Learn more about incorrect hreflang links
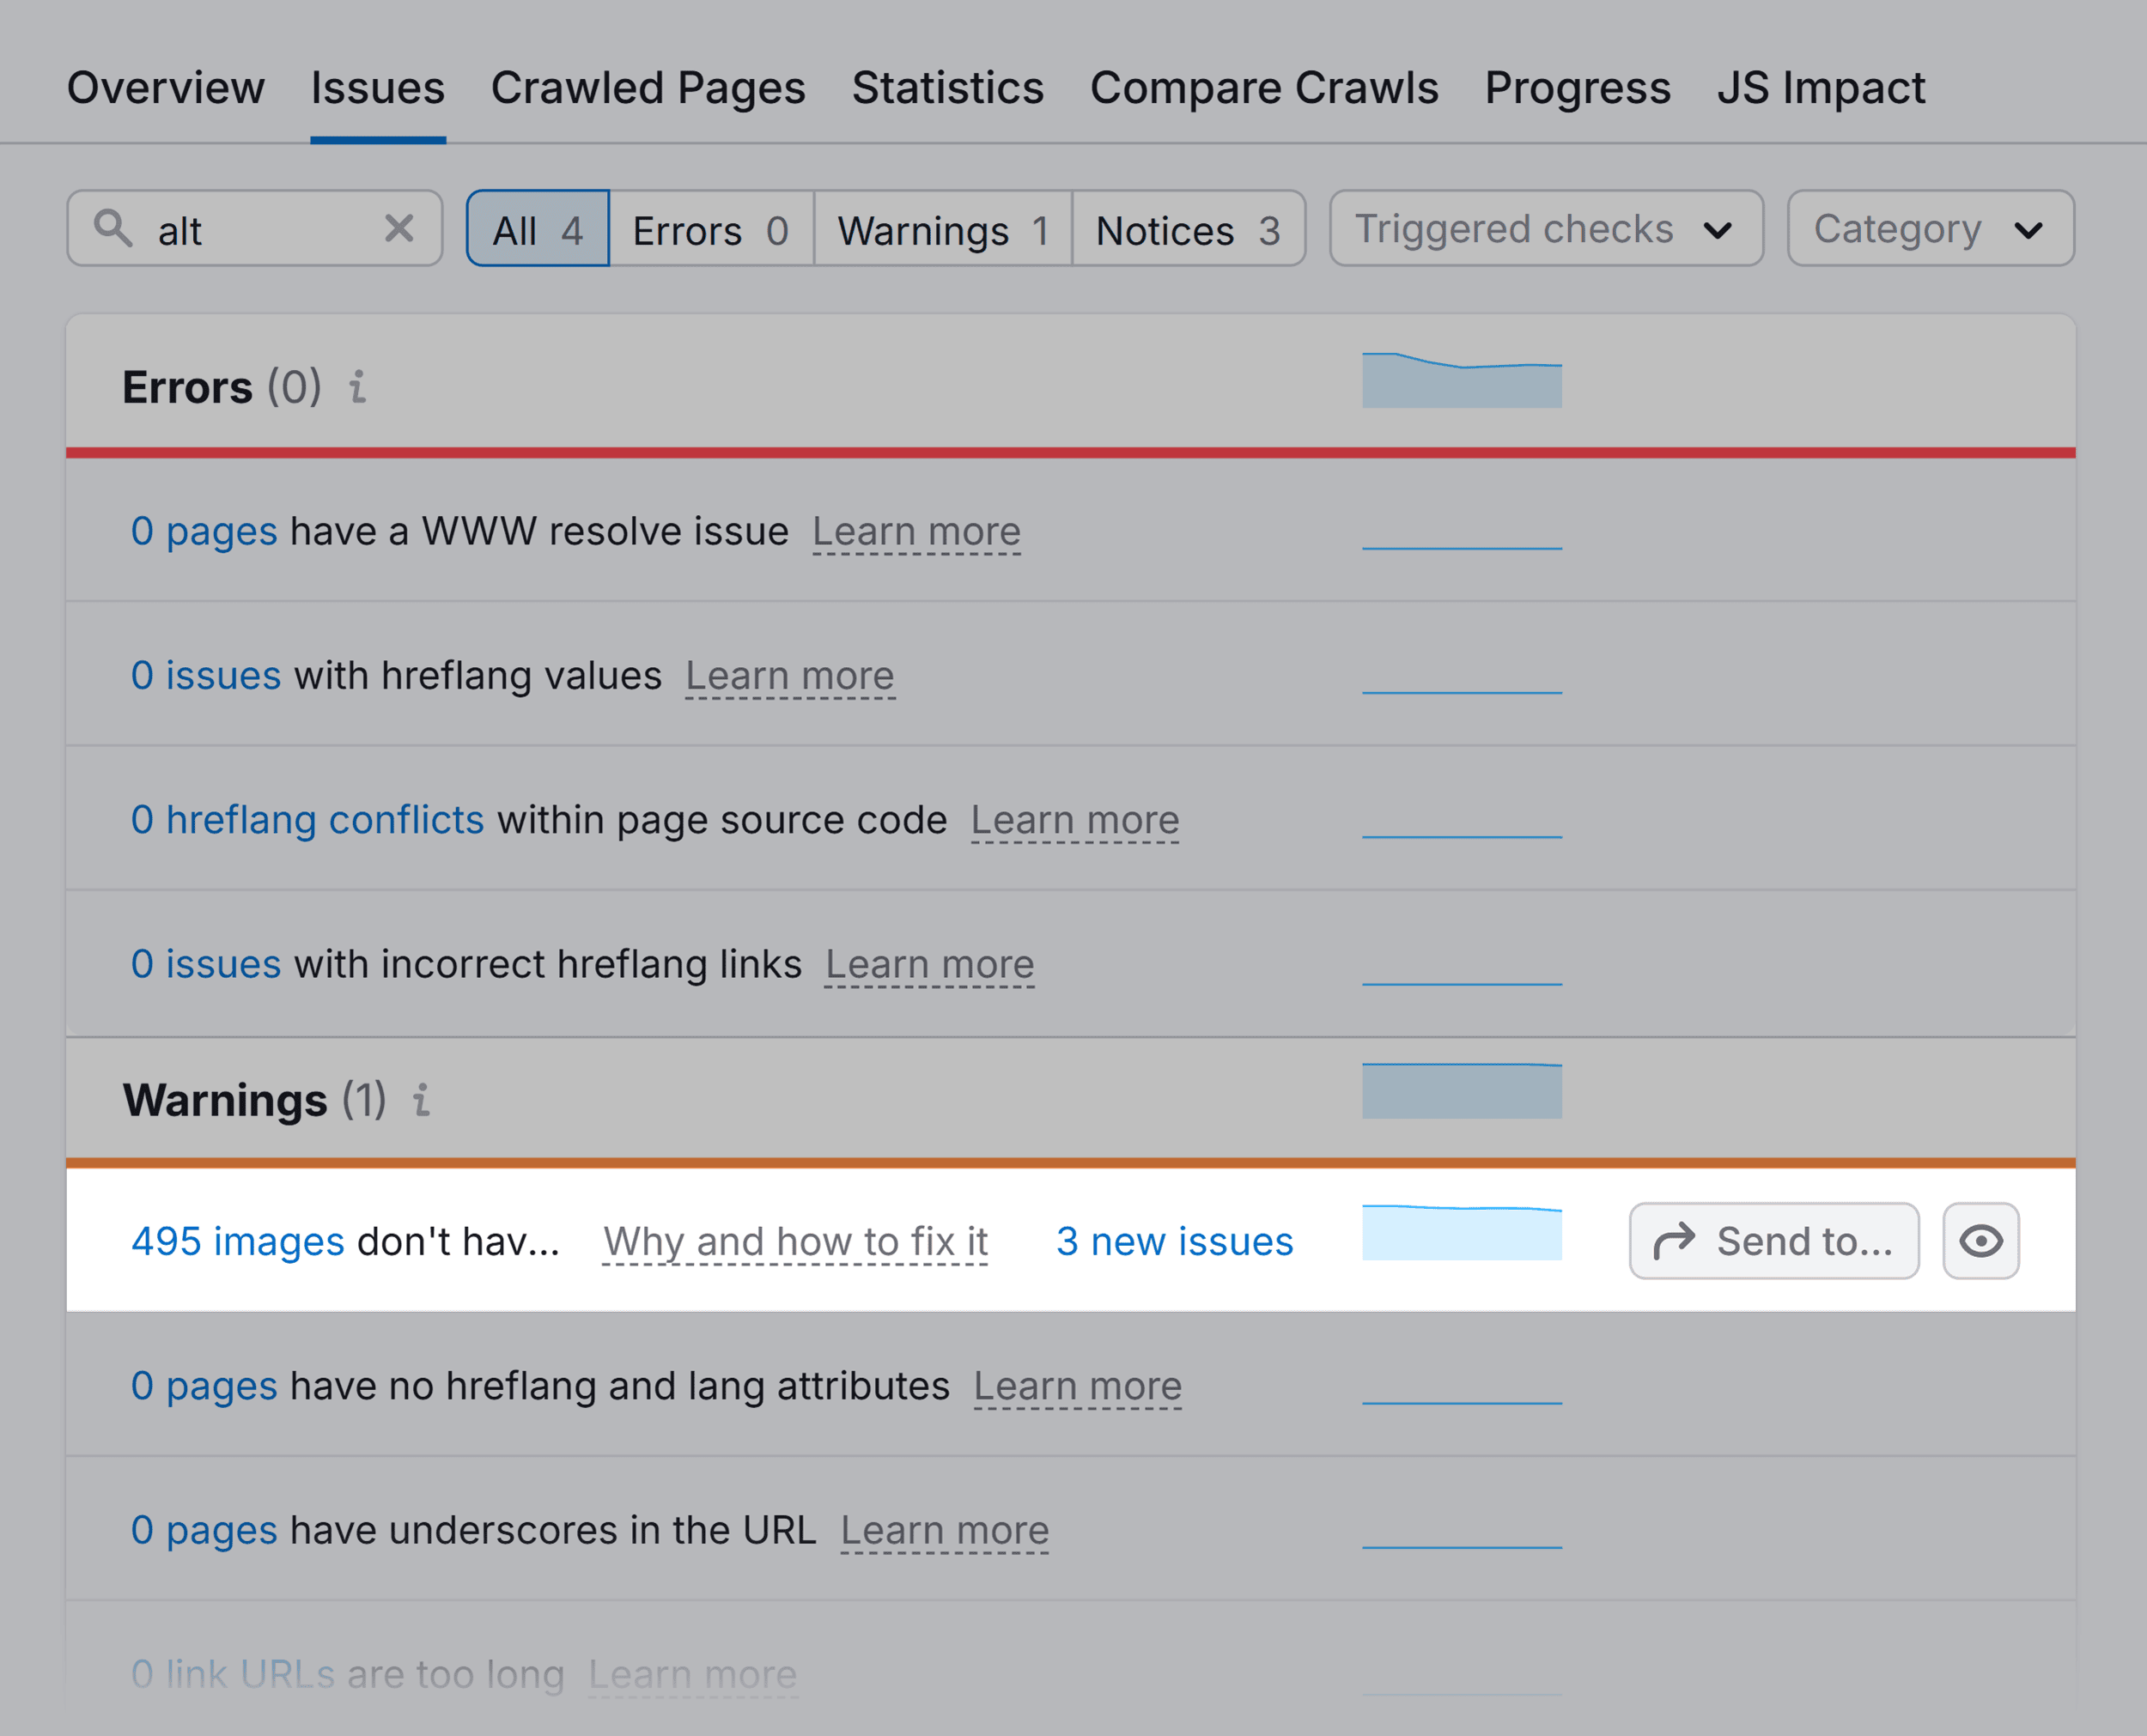Image resolution: width=2147 pixels, height=1736 pixels. tap(930, 964)
